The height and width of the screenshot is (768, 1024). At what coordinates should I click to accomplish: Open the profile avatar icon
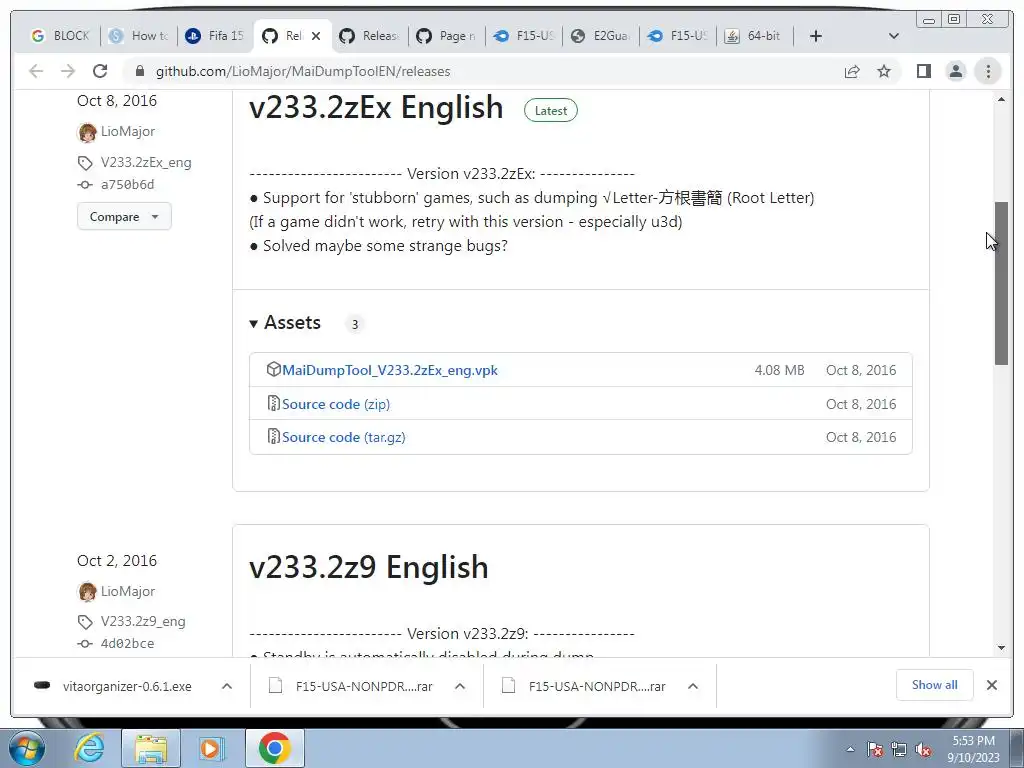coord(955,71)
